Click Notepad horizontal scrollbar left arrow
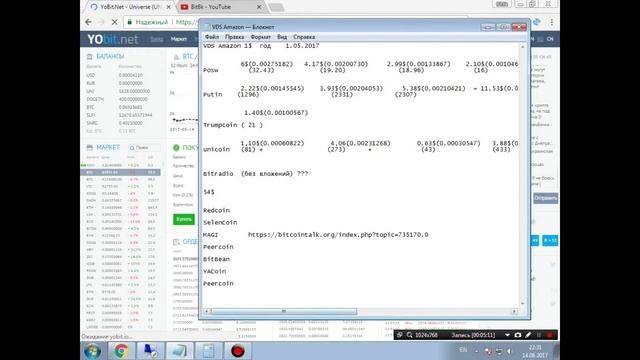The image size is (640, 360). [x=206, y=311]
